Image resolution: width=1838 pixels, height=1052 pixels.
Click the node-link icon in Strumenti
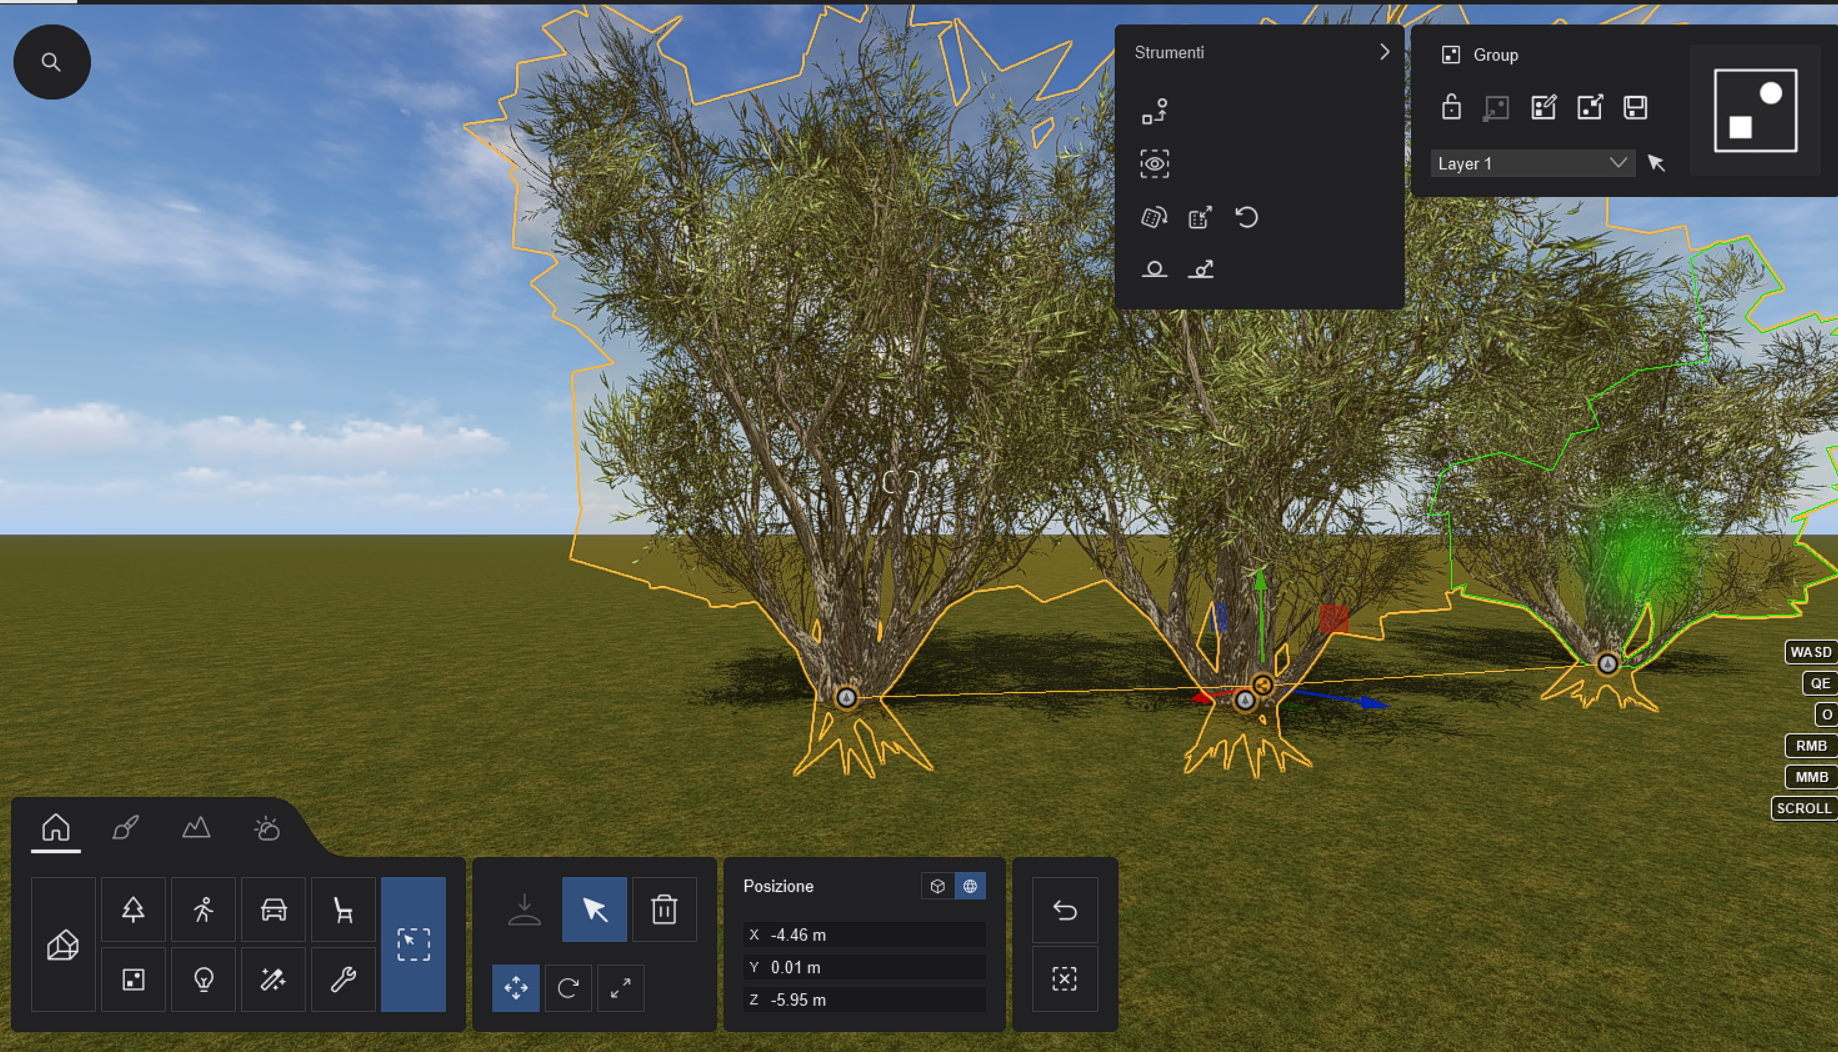[x=1154, y=111]
